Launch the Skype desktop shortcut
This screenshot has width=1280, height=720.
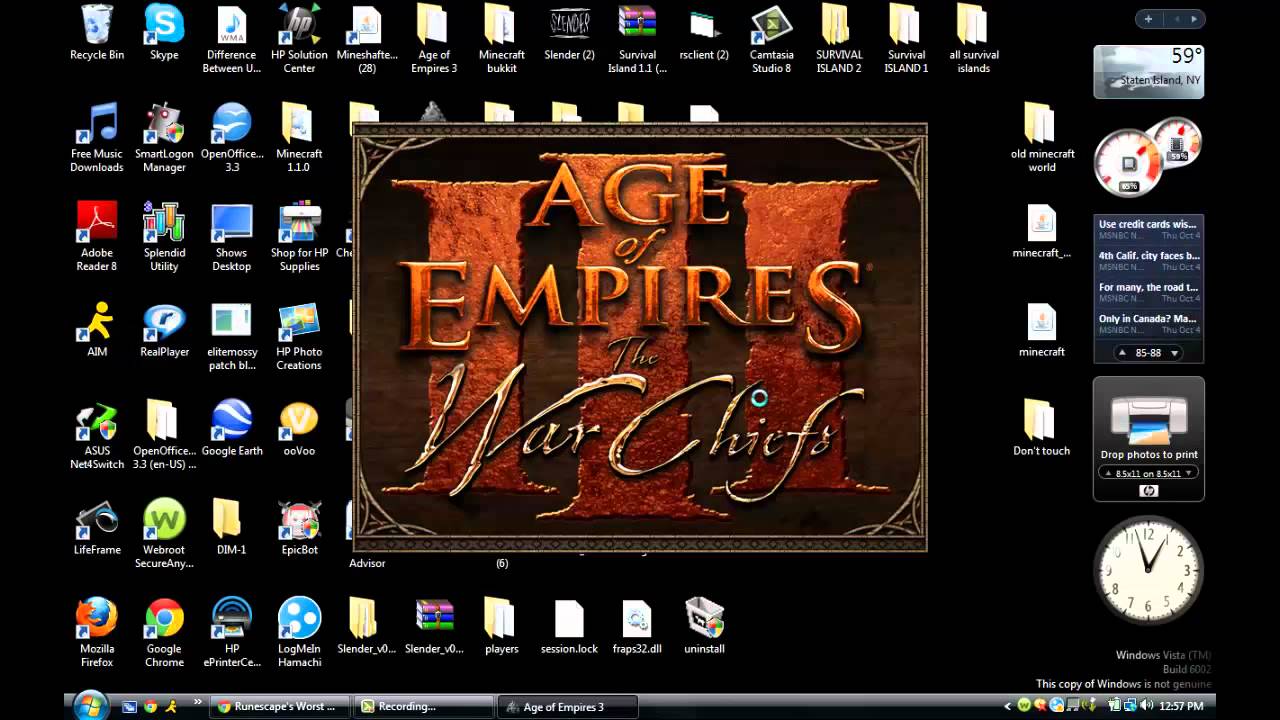(164, 33)
